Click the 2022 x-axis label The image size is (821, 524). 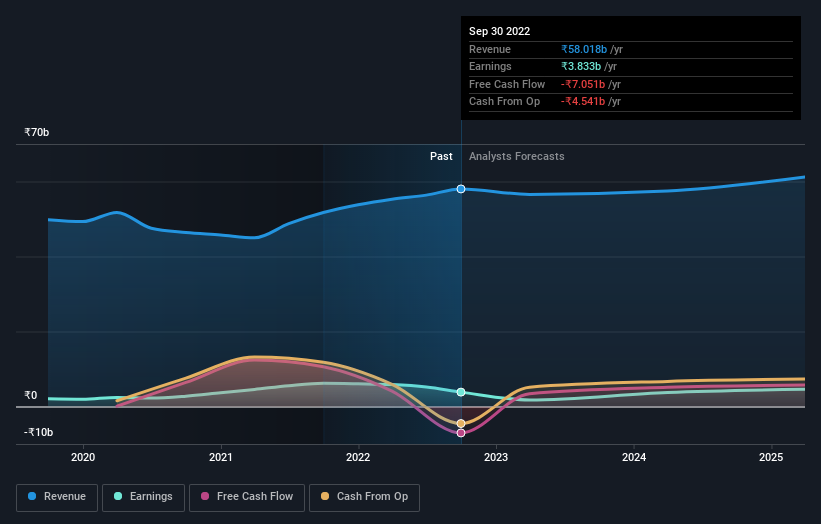(358, 458)
